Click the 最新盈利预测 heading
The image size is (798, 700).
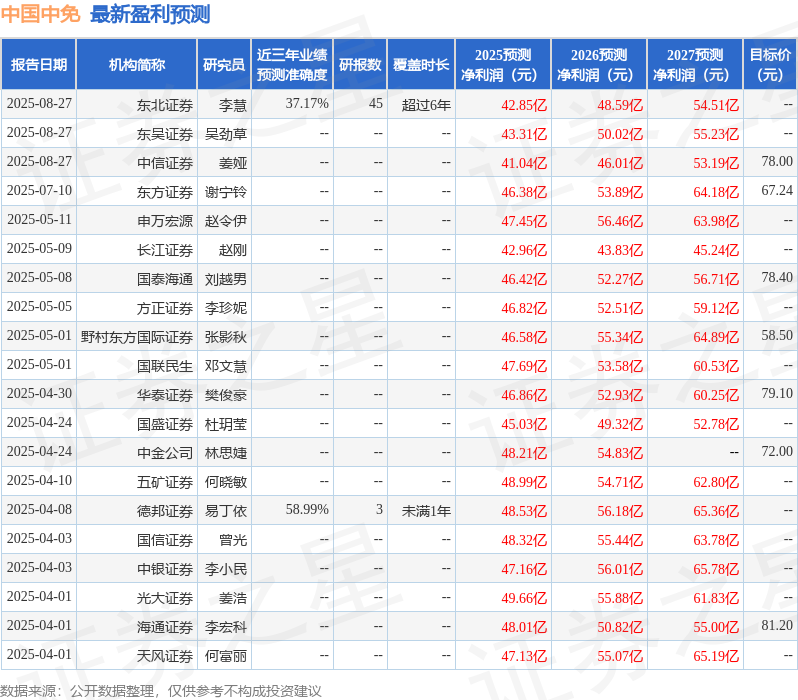(150, 14)
